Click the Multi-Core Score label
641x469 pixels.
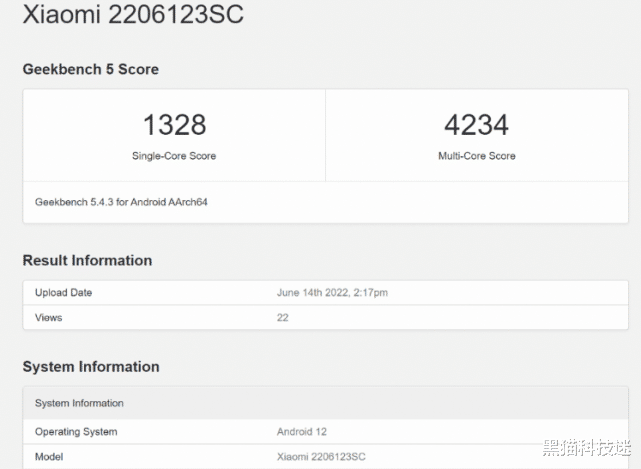pyautogui.click(x=476, y=156)
